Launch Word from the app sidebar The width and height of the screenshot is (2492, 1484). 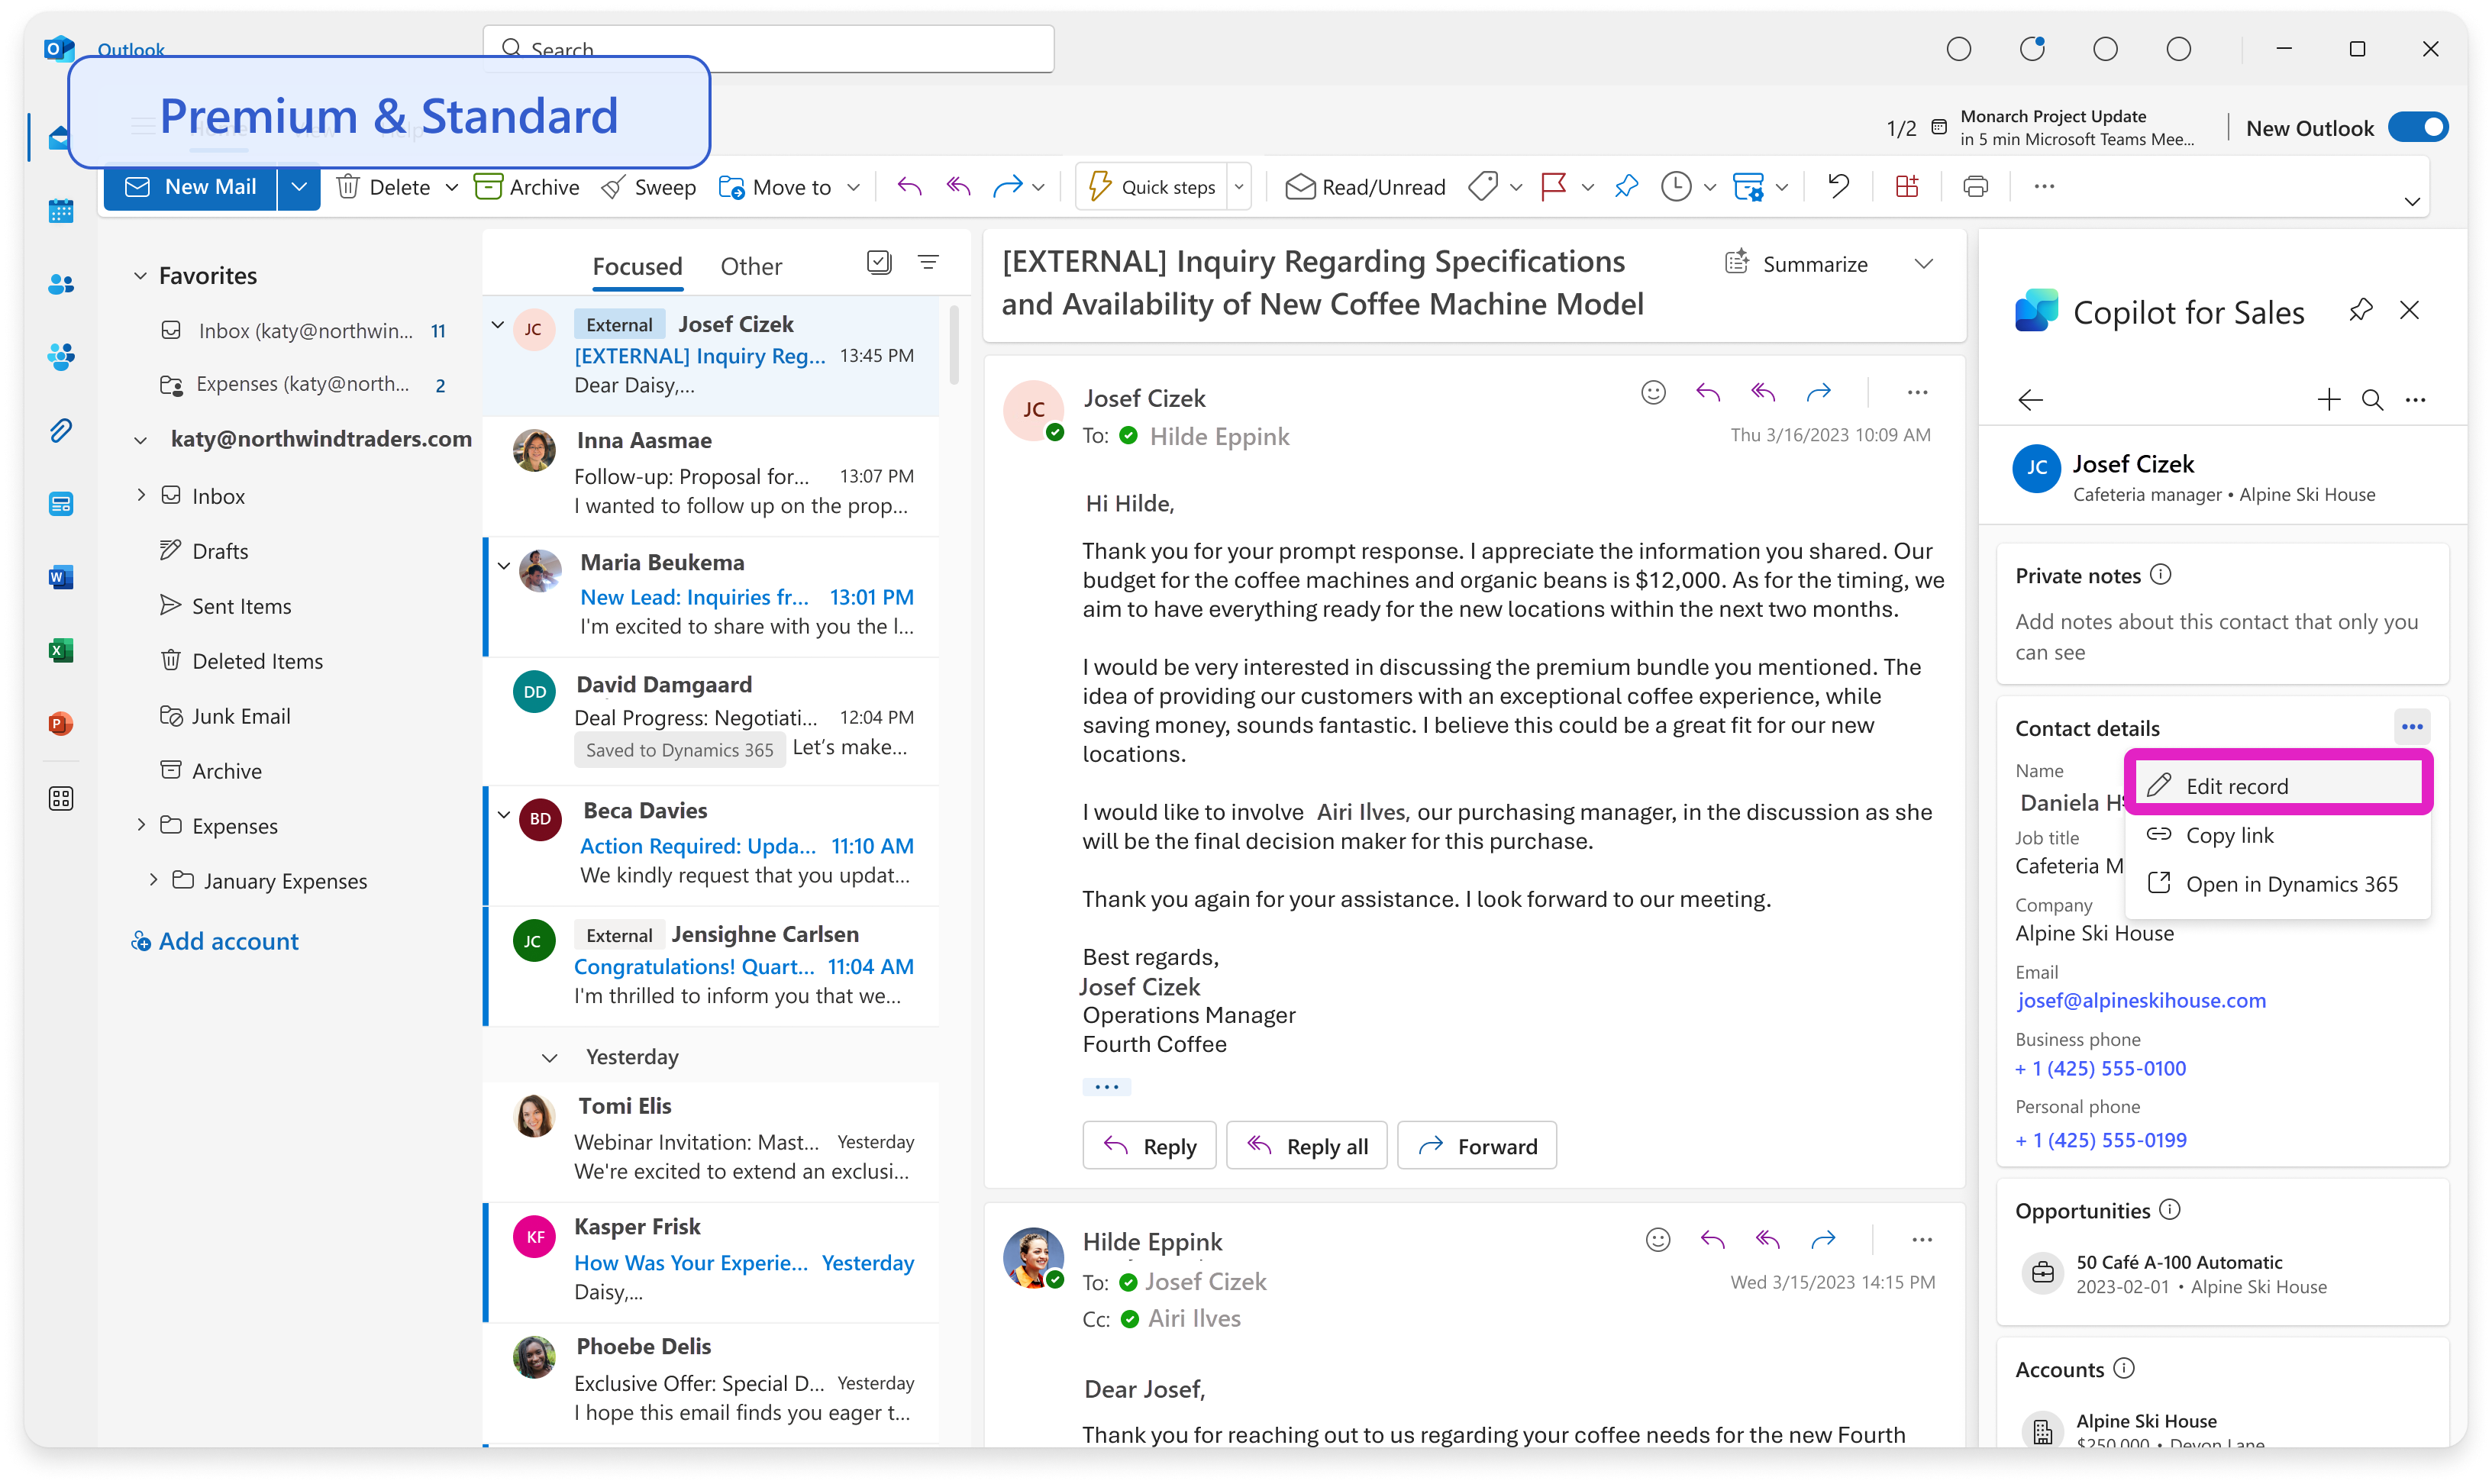[60, 577]
